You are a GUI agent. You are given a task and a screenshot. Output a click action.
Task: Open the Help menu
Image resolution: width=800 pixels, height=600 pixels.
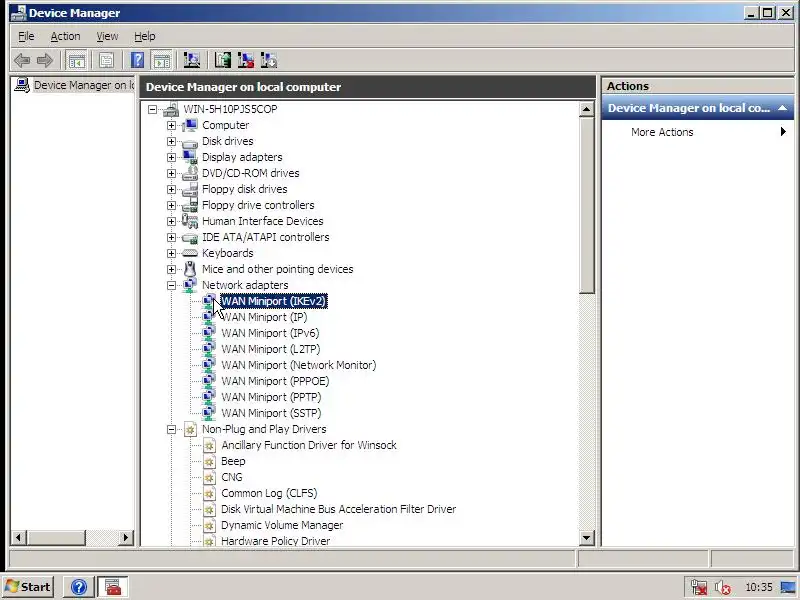click(145, 36)
